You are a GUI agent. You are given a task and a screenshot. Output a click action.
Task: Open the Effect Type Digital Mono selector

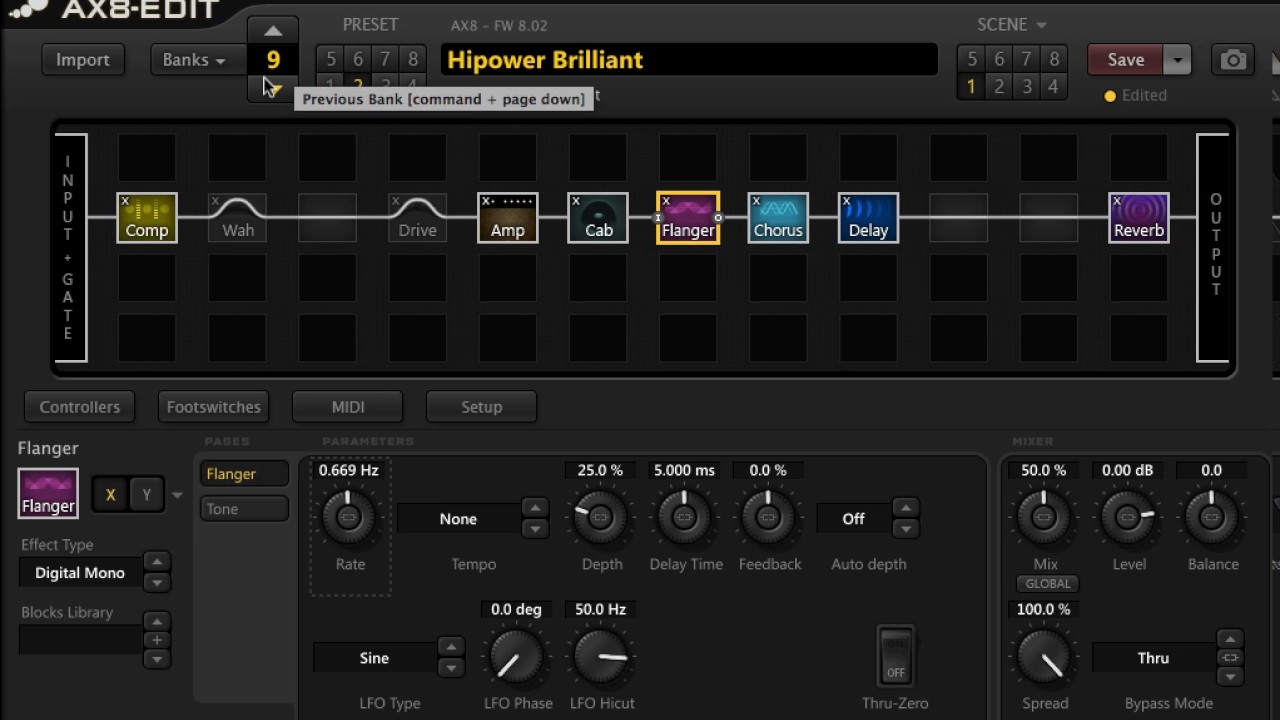80,573
